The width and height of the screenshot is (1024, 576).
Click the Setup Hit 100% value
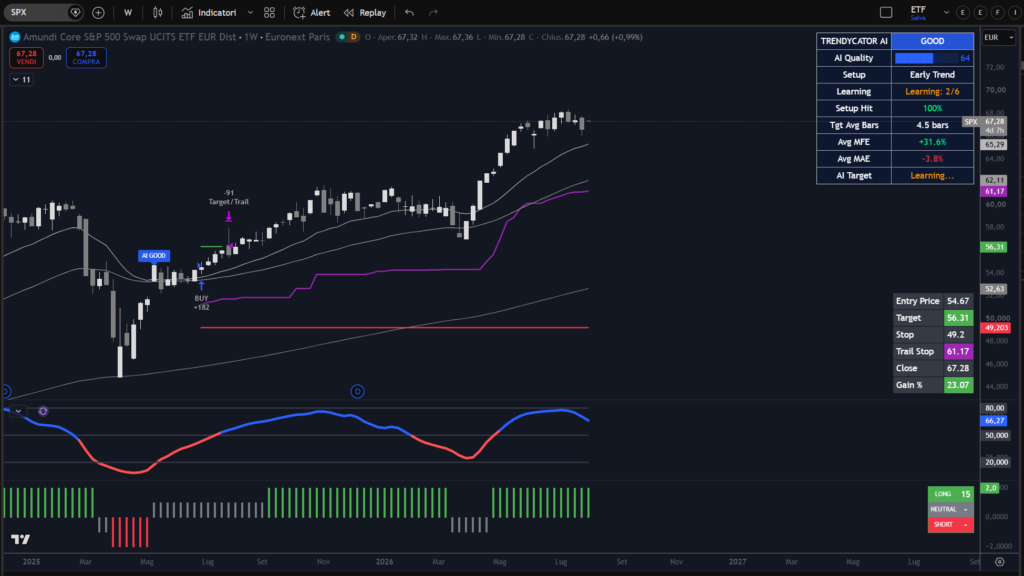(932, 108)
